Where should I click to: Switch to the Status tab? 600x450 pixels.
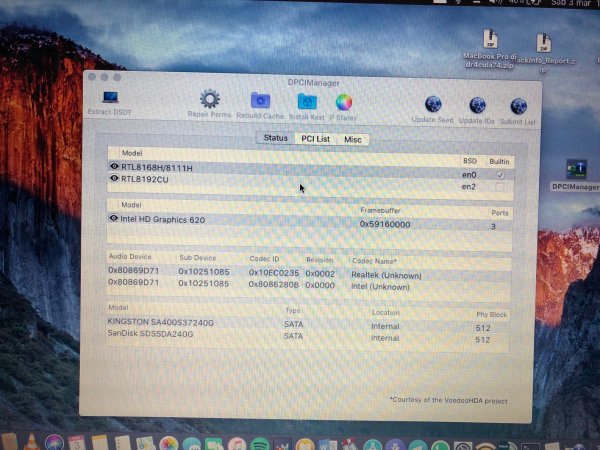coord(276,138)
